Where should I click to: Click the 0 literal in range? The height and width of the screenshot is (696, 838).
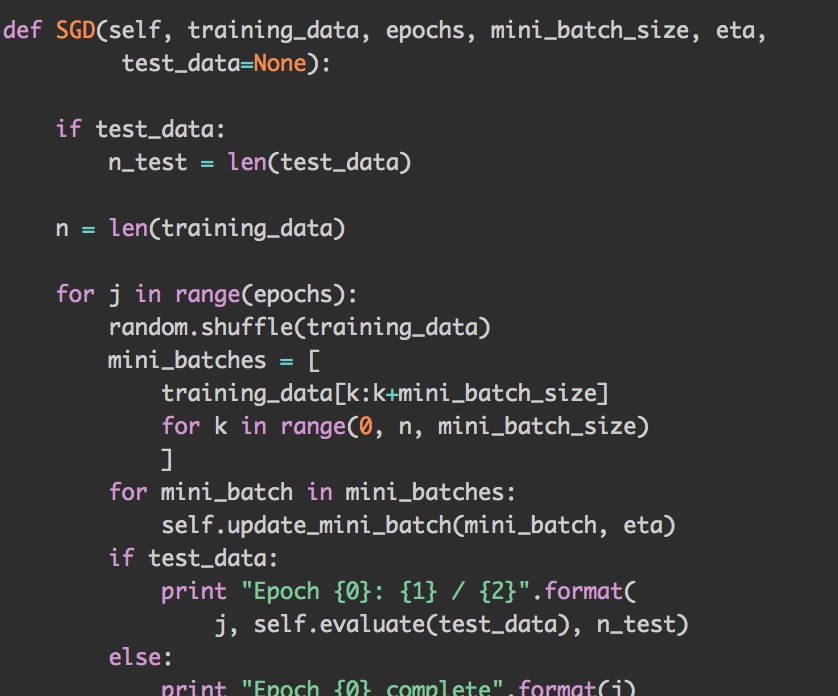[x=365, y=426]
